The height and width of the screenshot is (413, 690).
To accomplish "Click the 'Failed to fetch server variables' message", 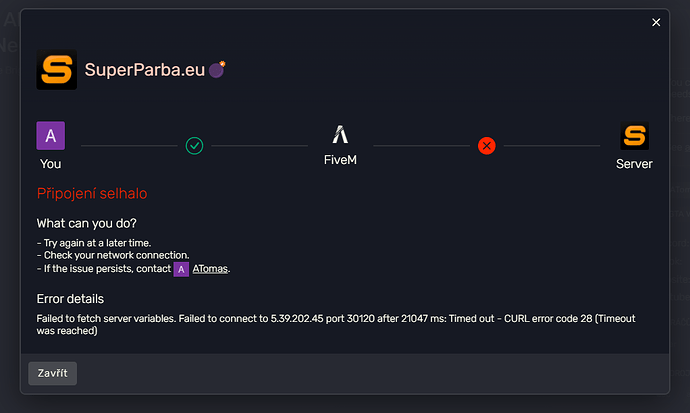I will click(x=336, y=325).
